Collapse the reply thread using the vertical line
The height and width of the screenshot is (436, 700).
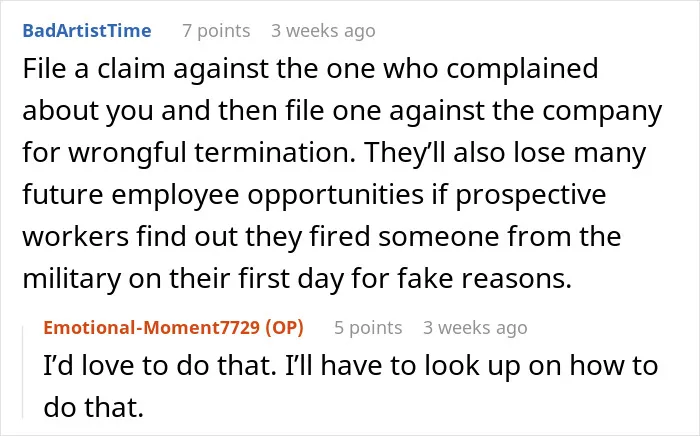pos(23,372)
